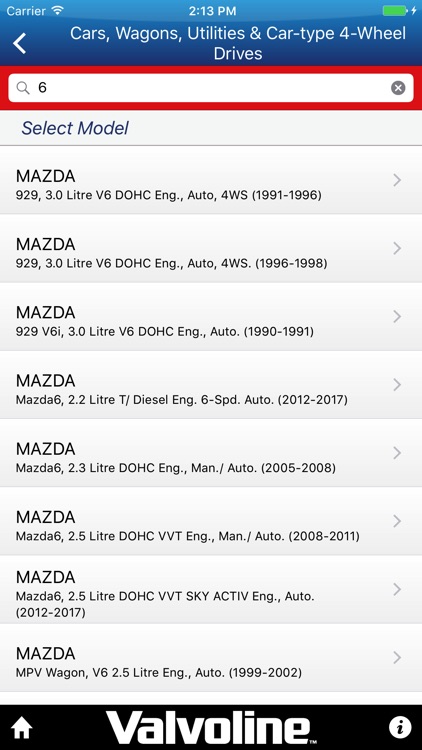This screenshot has height=750, width=422.
Task: Focus the search input containing 6
Action: pos(211,88)
